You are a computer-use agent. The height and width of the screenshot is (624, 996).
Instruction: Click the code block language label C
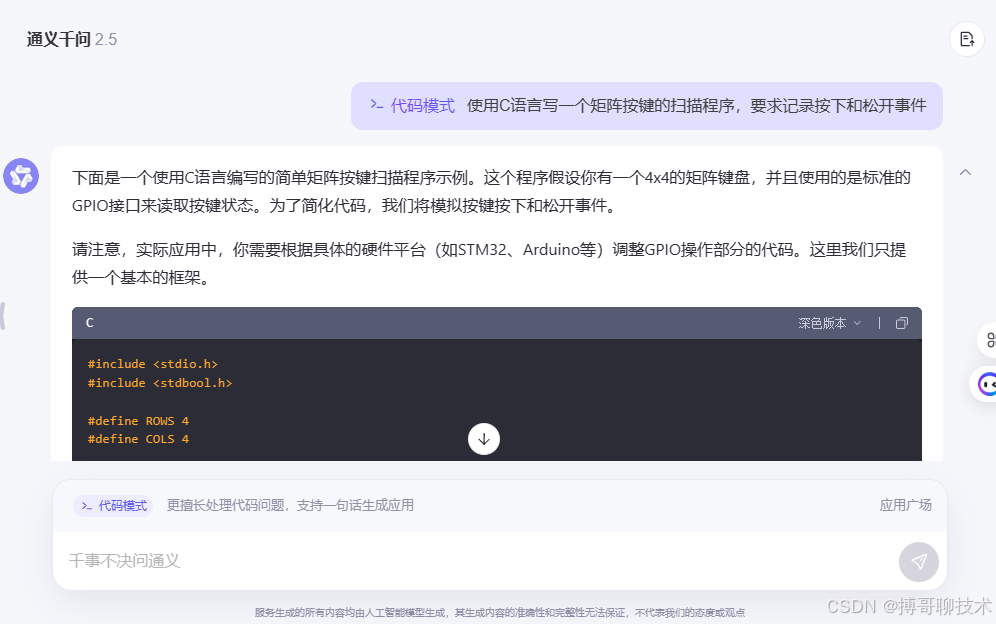(90, 323)
